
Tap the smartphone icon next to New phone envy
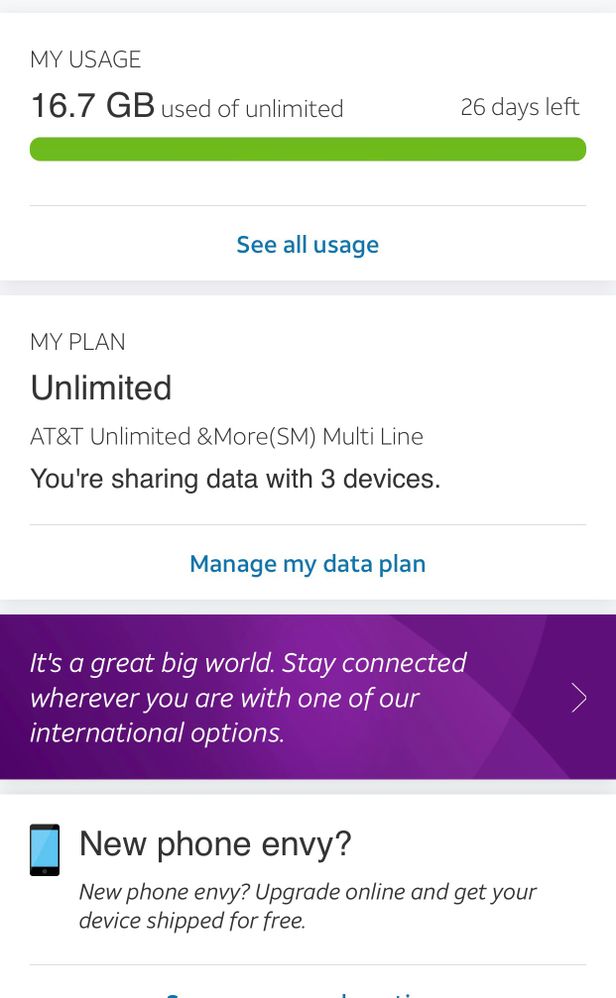44,848
